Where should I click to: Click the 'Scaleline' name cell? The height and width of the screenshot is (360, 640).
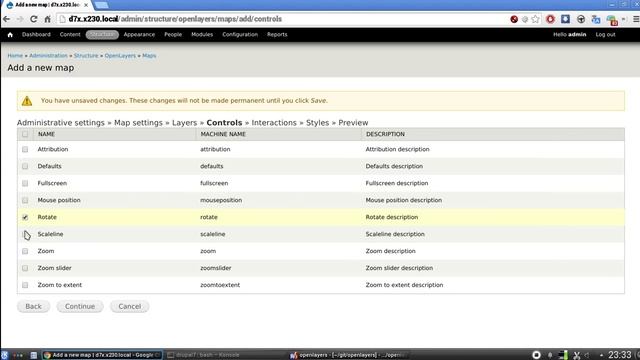(x=50, y=234)
